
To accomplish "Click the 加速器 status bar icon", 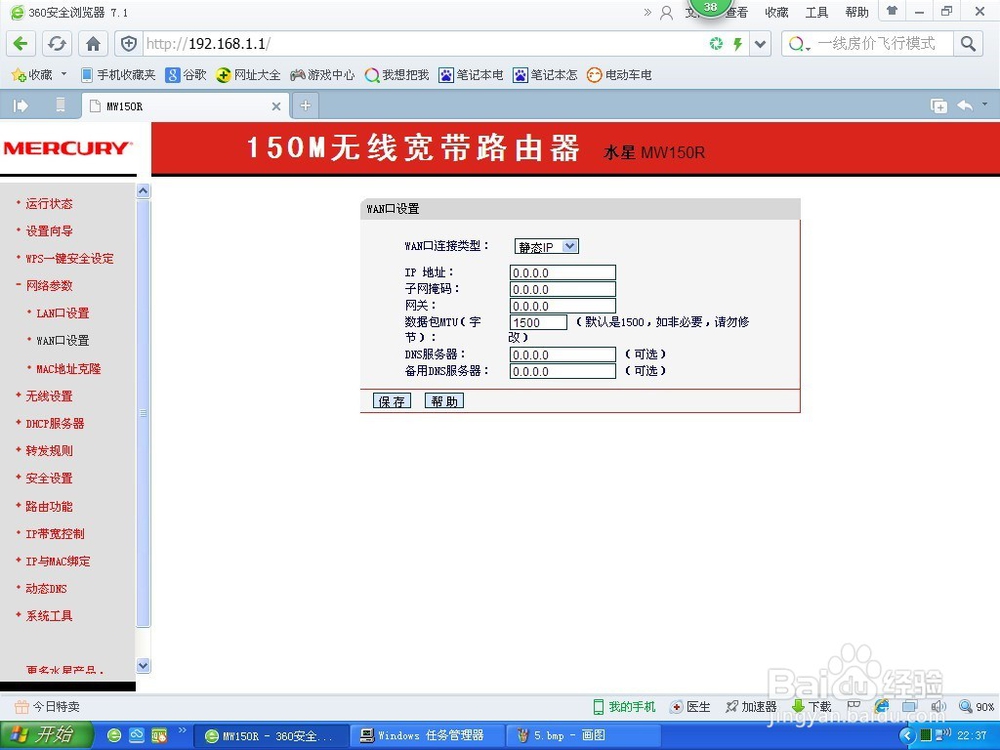I will click(x=751, y=707).
